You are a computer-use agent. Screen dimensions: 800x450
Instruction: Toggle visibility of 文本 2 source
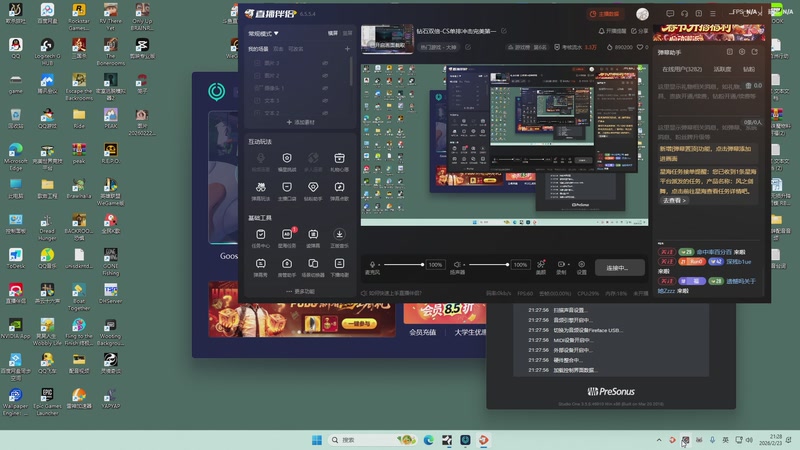[x=325, y=113]
